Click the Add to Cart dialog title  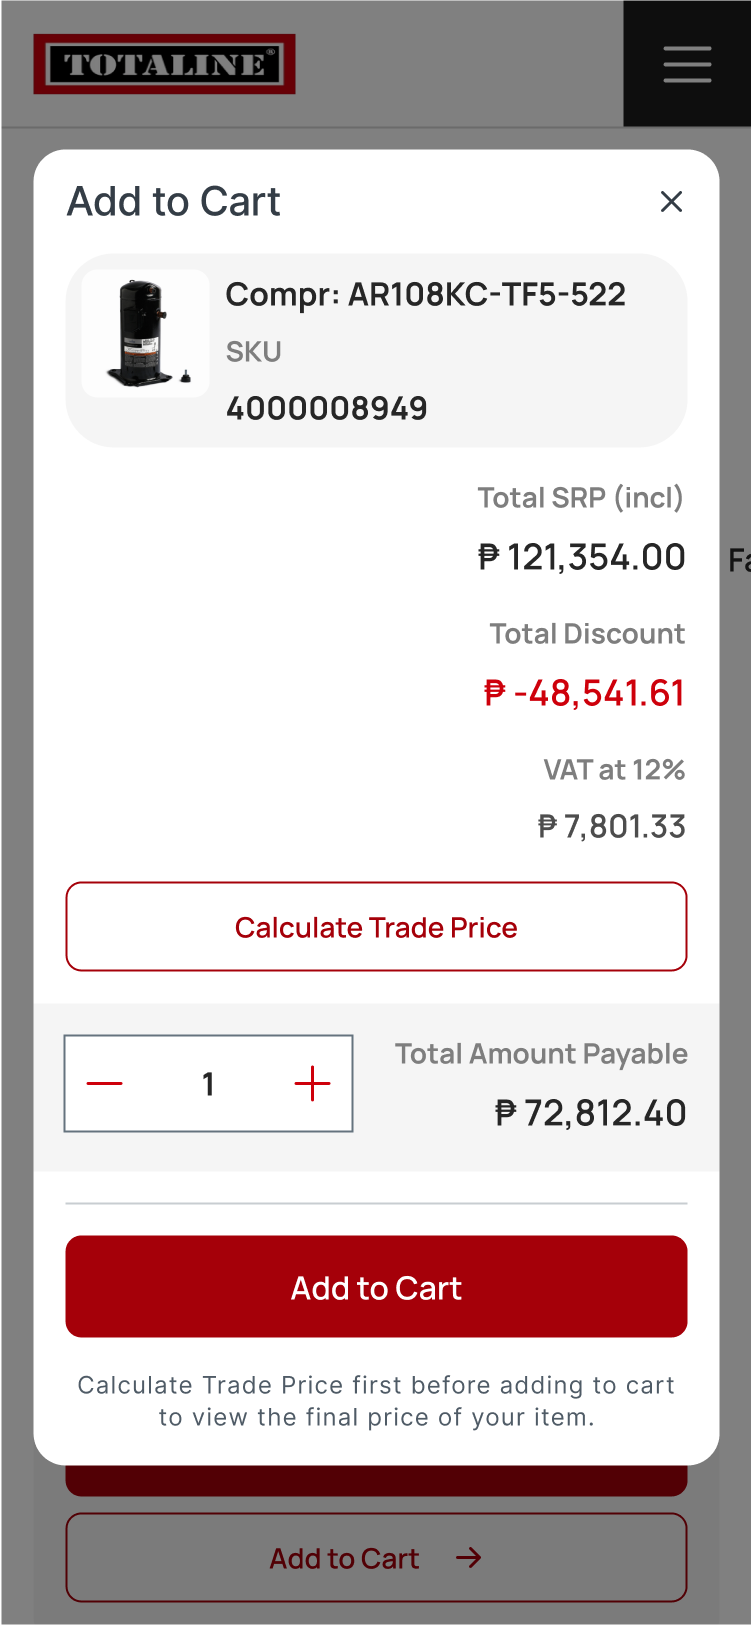[x=174, y=202]
